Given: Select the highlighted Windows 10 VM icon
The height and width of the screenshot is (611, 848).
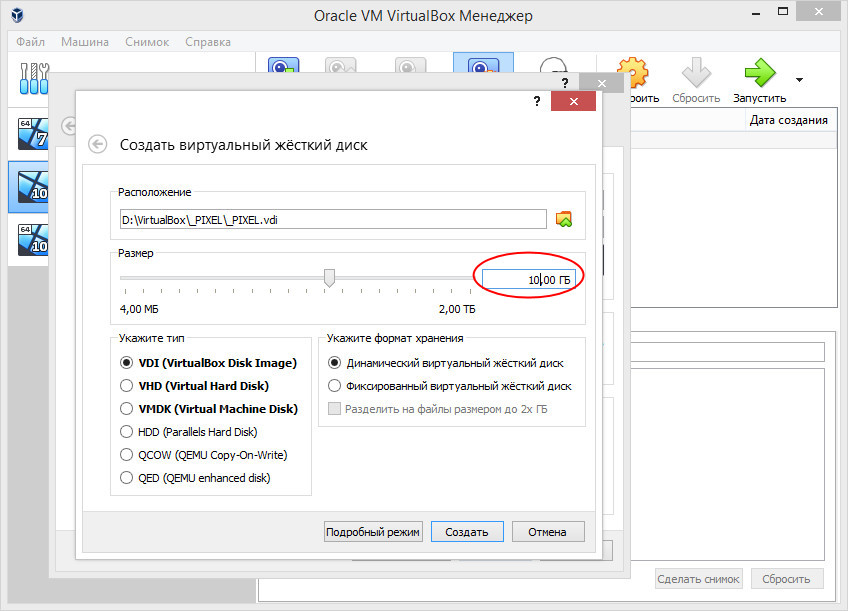Looking at the screenshot, I should click(x=33, y=187).
